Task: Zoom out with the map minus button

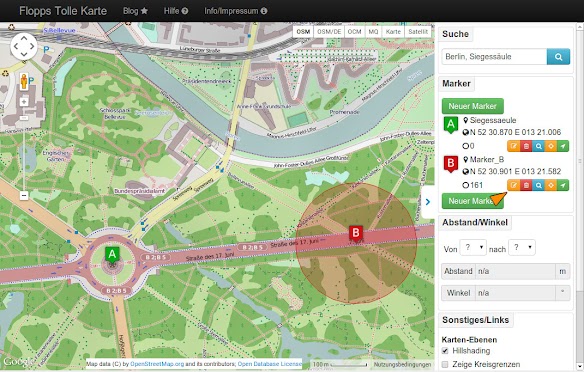Action: [x=24, y=195]
